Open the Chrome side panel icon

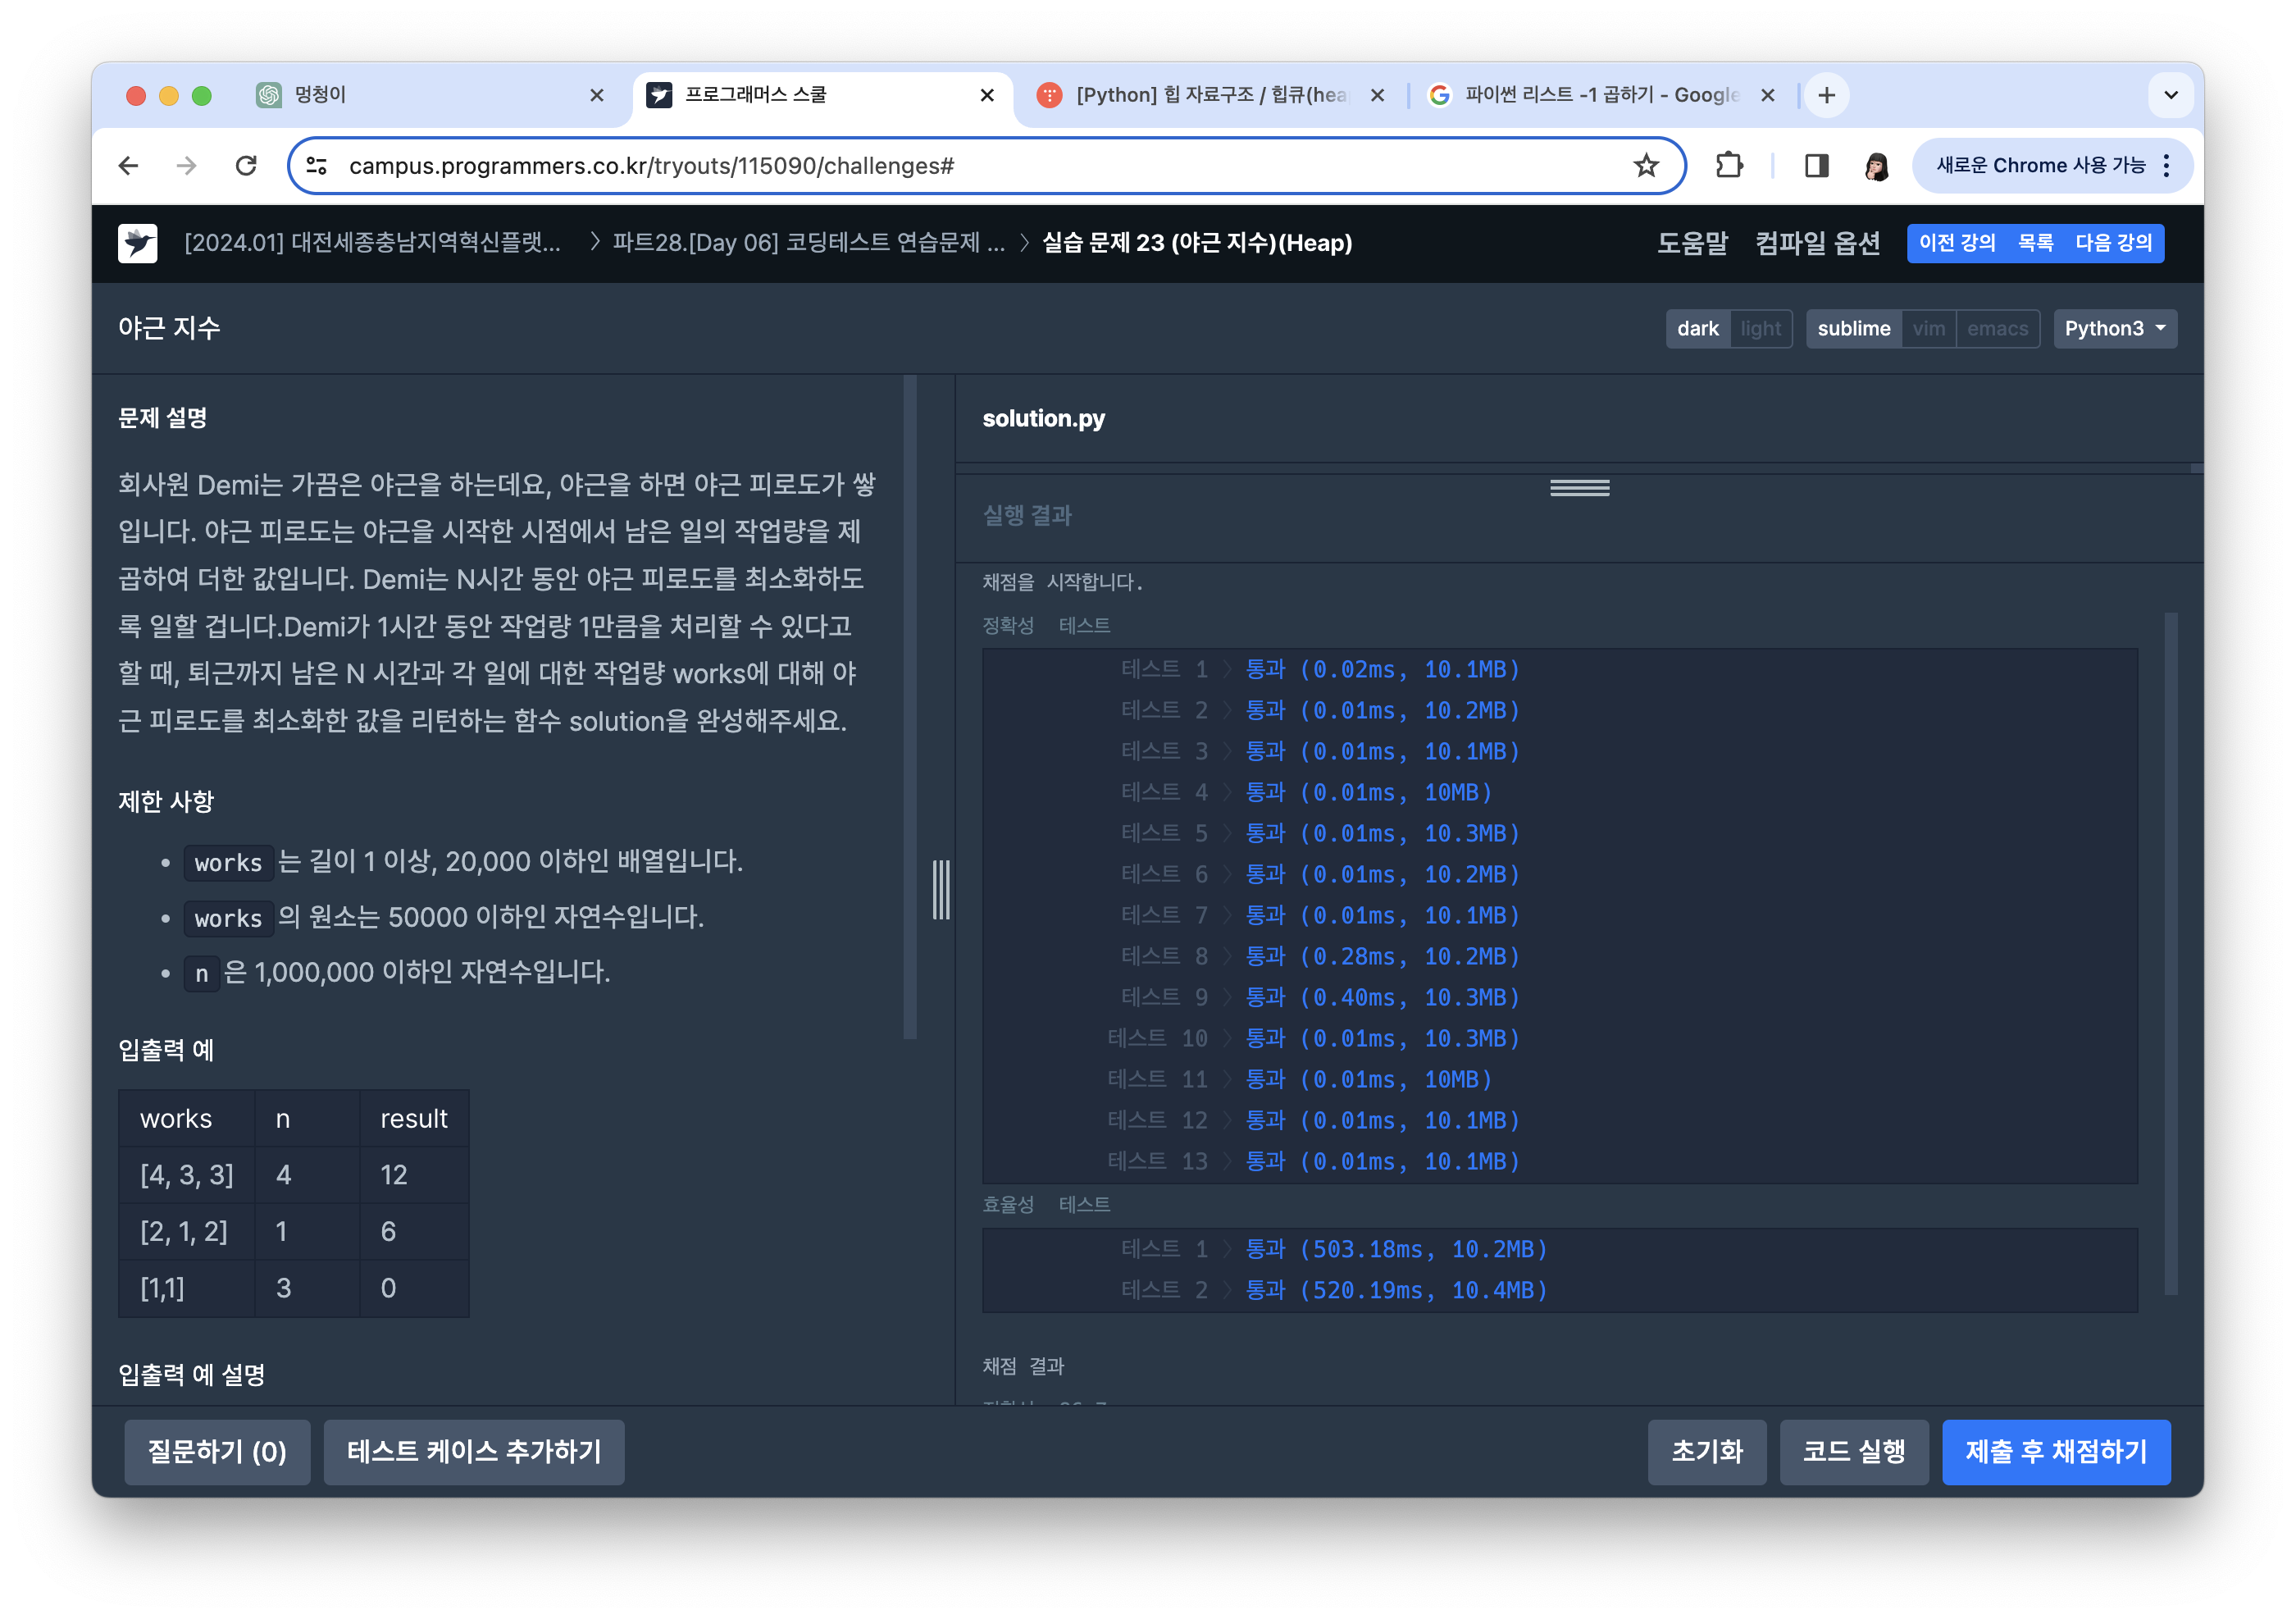1816,166
